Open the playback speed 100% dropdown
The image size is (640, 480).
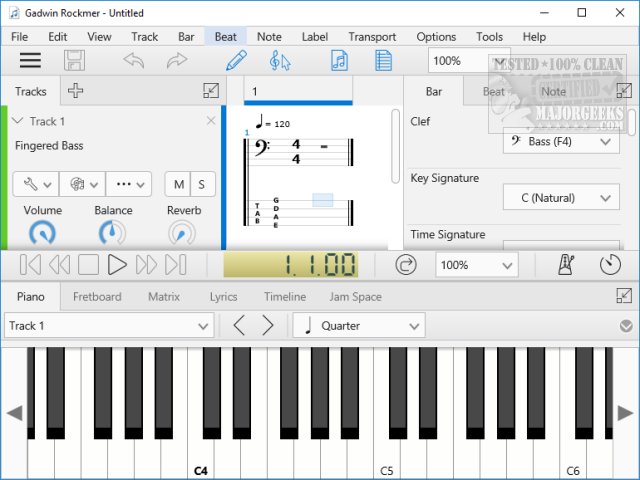[x=477, y=264]
